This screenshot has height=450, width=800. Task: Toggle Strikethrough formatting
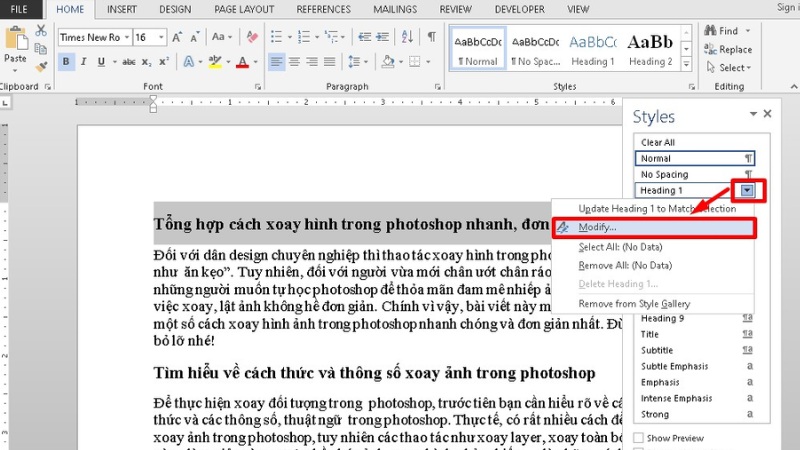pos(129,62)
